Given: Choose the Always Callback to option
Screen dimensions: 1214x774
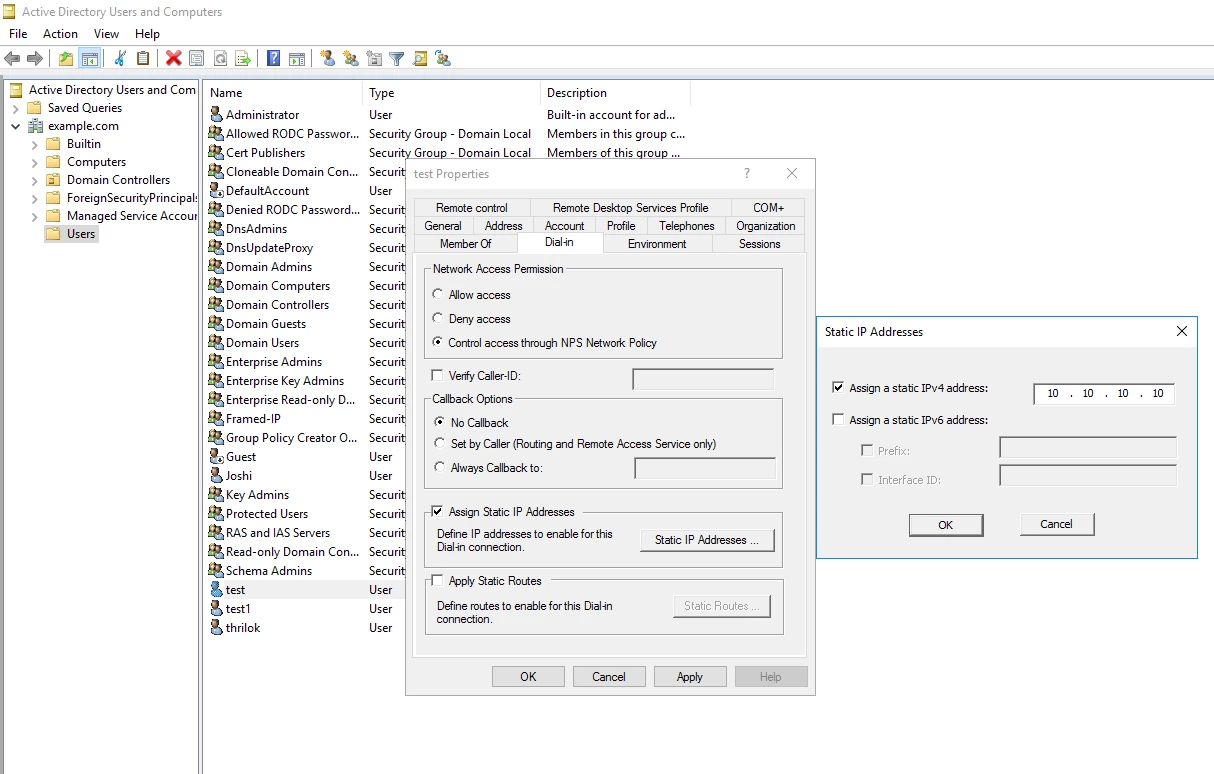Looking at the screenshot, I should pyautogui.click(x=439, y=467).
